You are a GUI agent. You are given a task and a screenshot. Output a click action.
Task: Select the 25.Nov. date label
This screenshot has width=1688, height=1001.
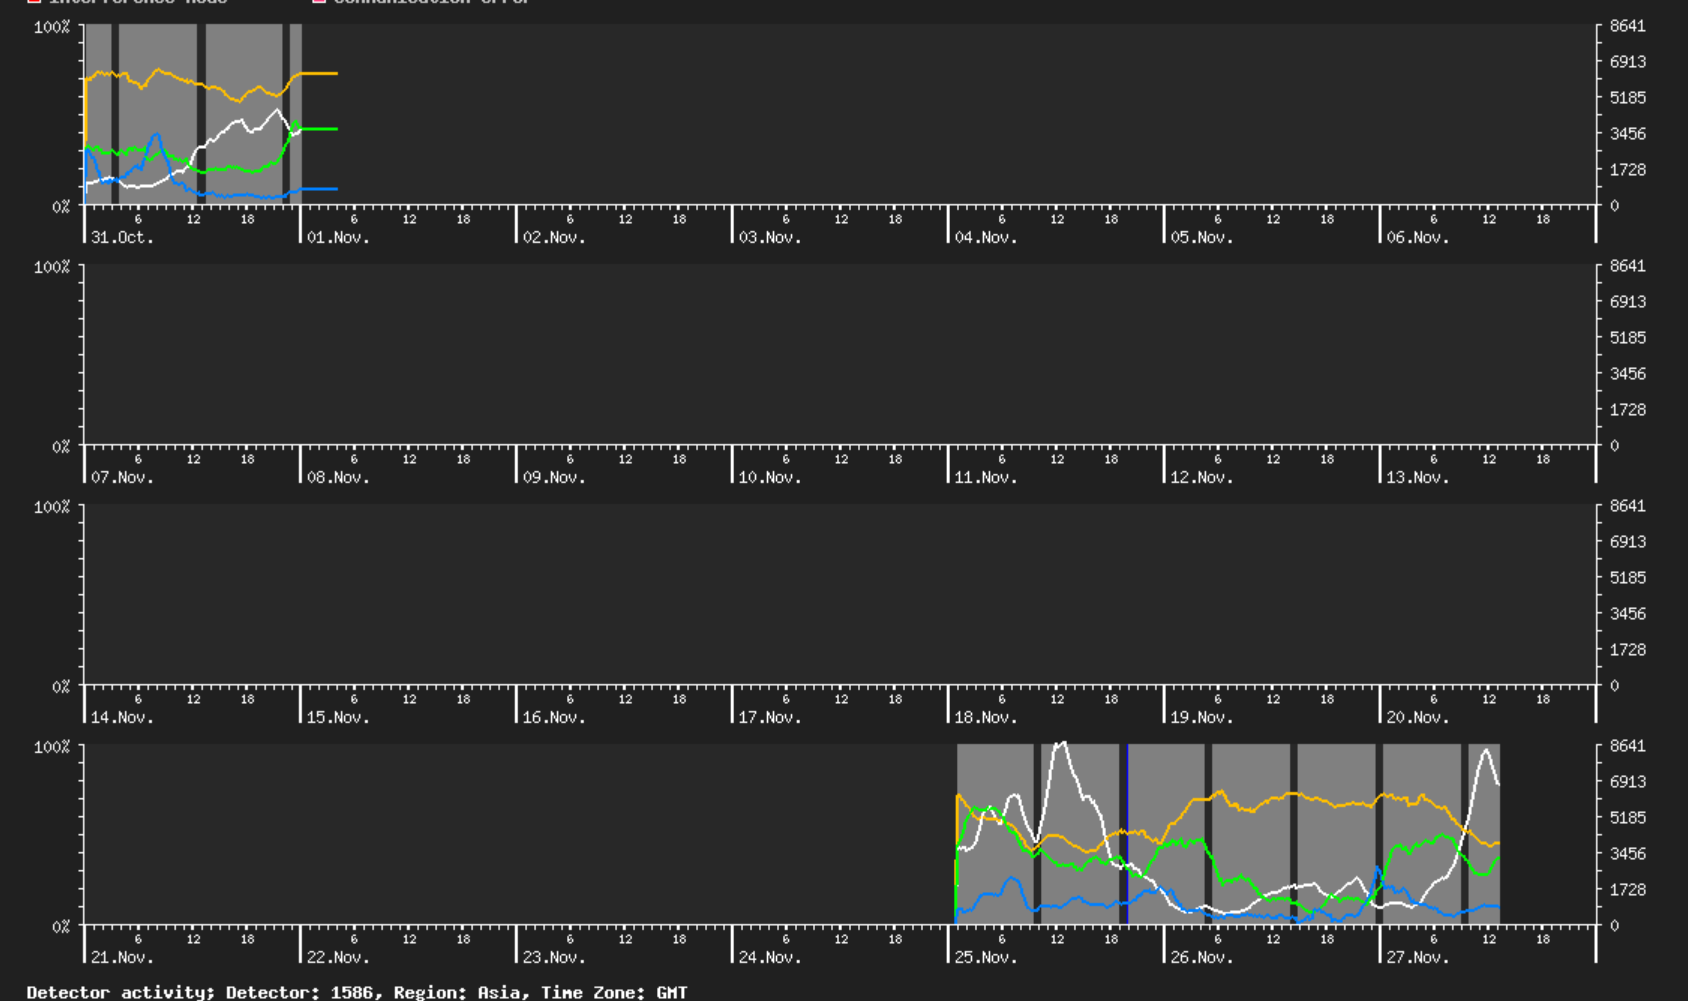tap(985, 958)
